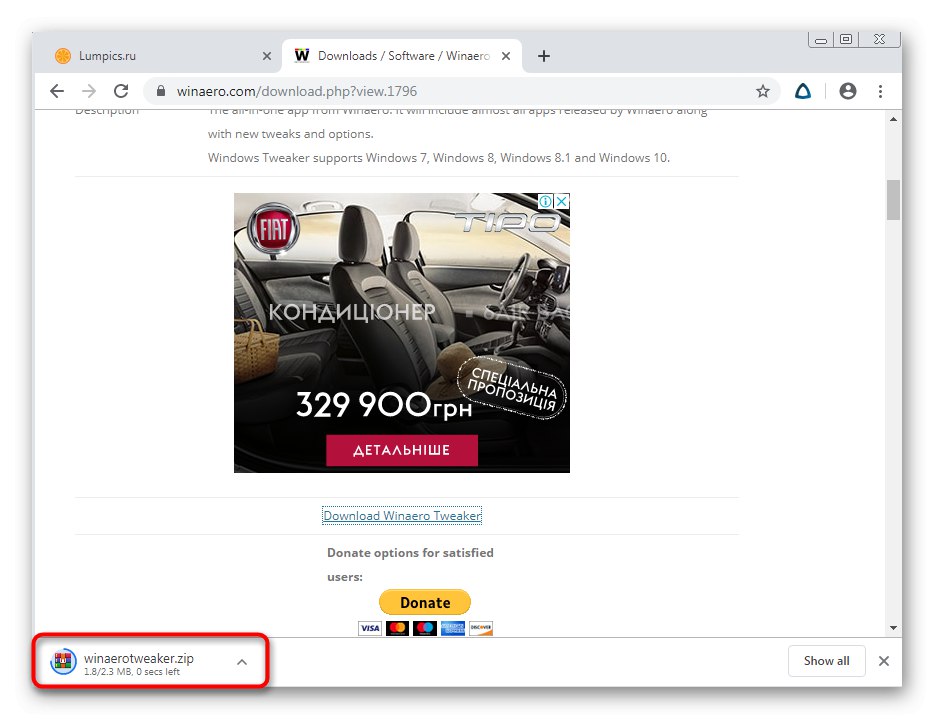934x719 pixels.
Task: Click the page reload icon
Action: point(121,90)
